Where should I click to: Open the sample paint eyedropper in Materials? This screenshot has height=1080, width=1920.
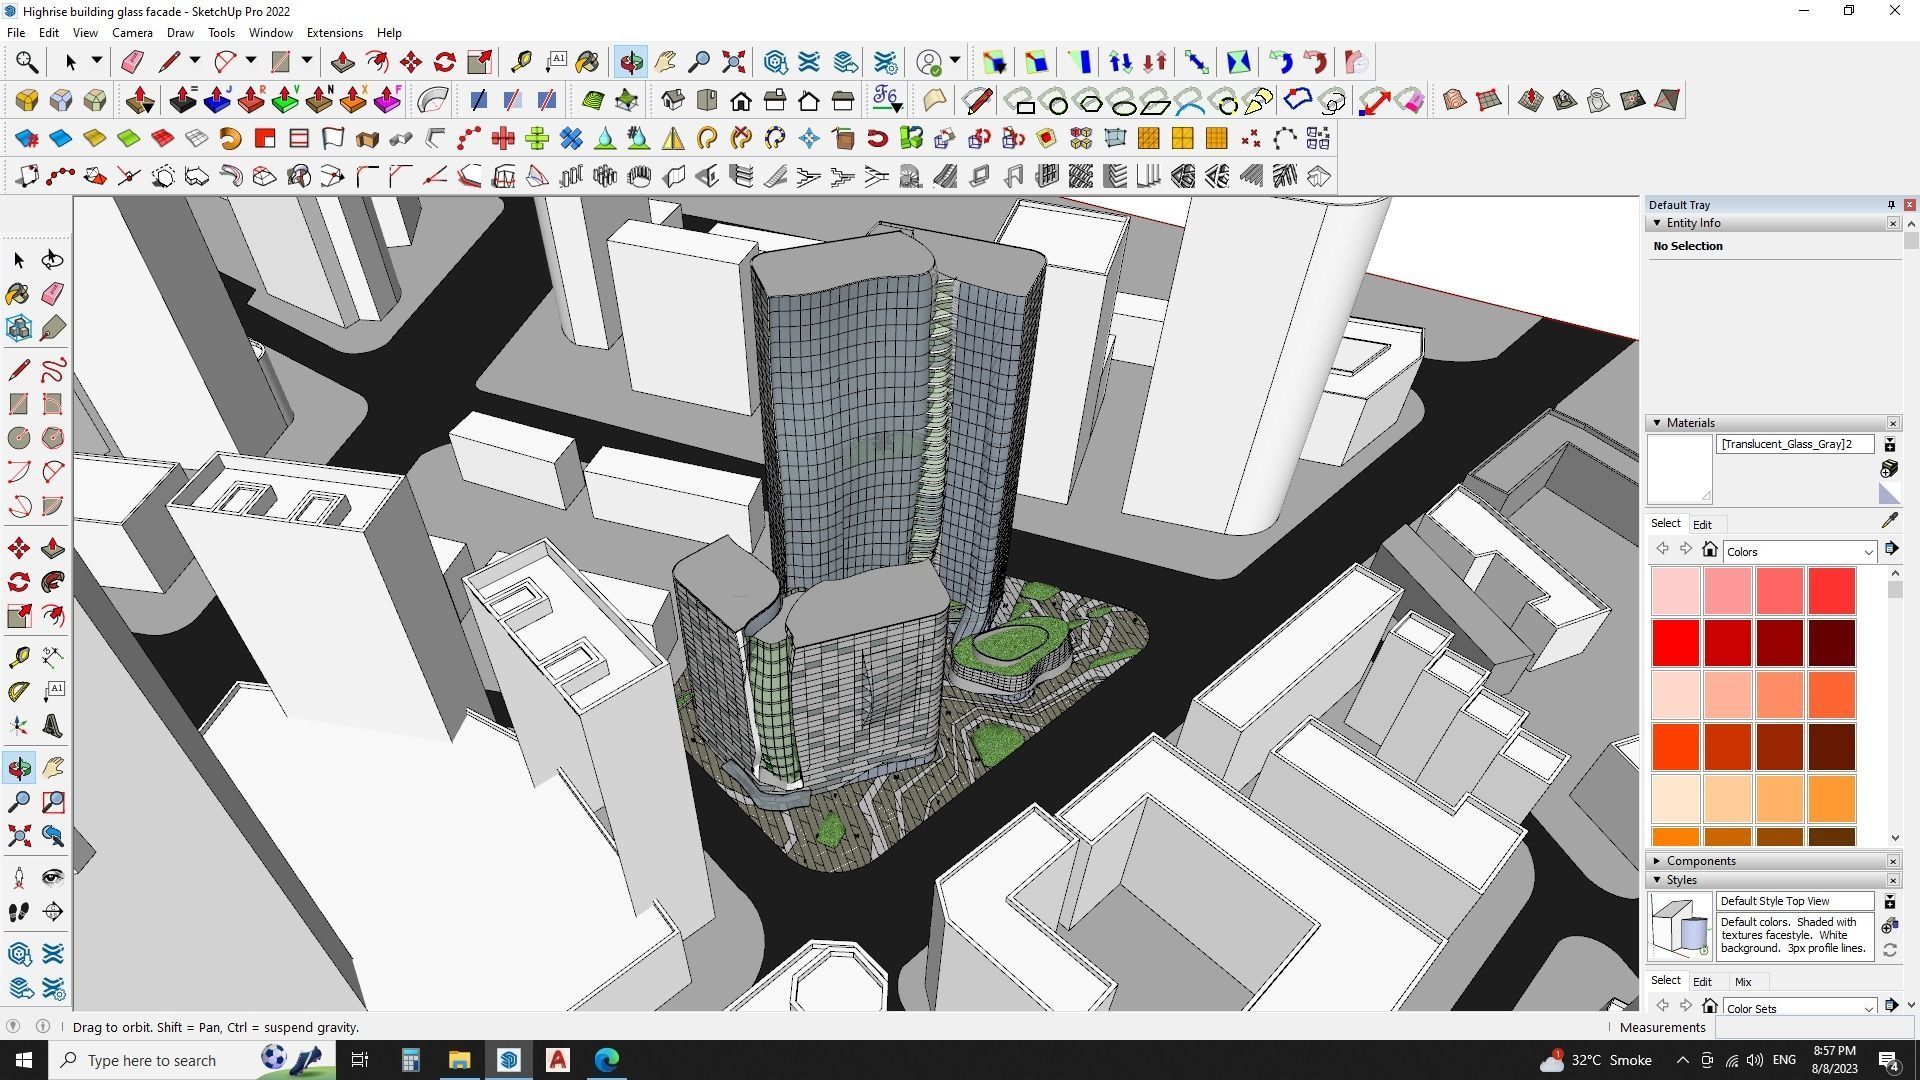(1891, 520)
